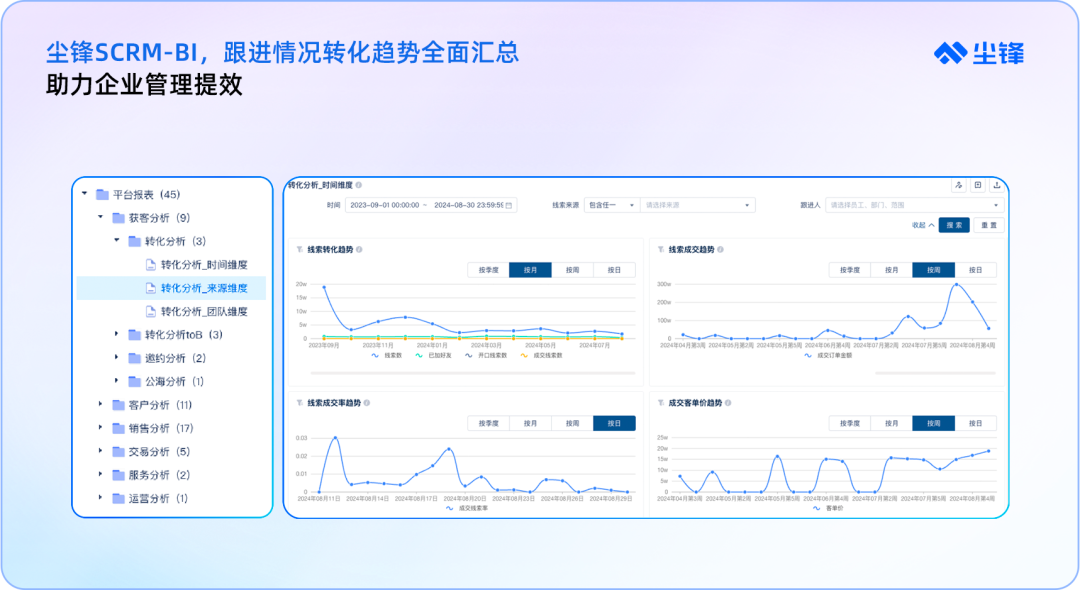The height and width of the screenshot is (590, 1080).
Task: Click document icon of 转化分析_来源维度 report
Action: 151,288
